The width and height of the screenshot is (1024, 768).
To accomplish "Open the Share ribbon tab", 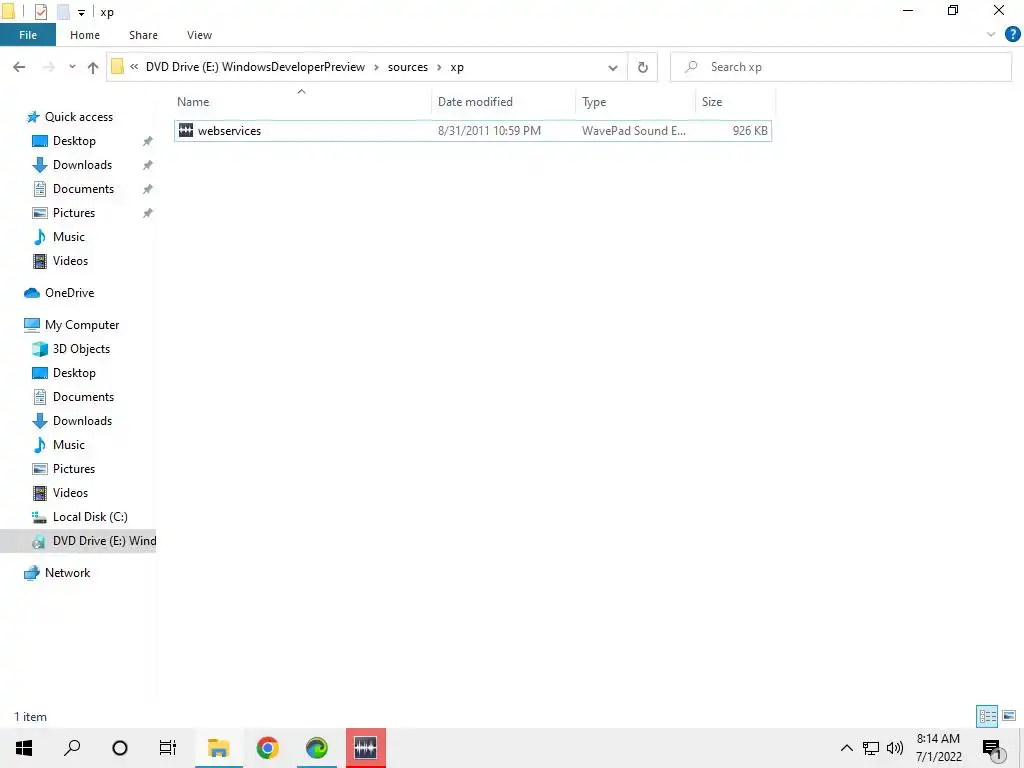I will tap(143, 35).
